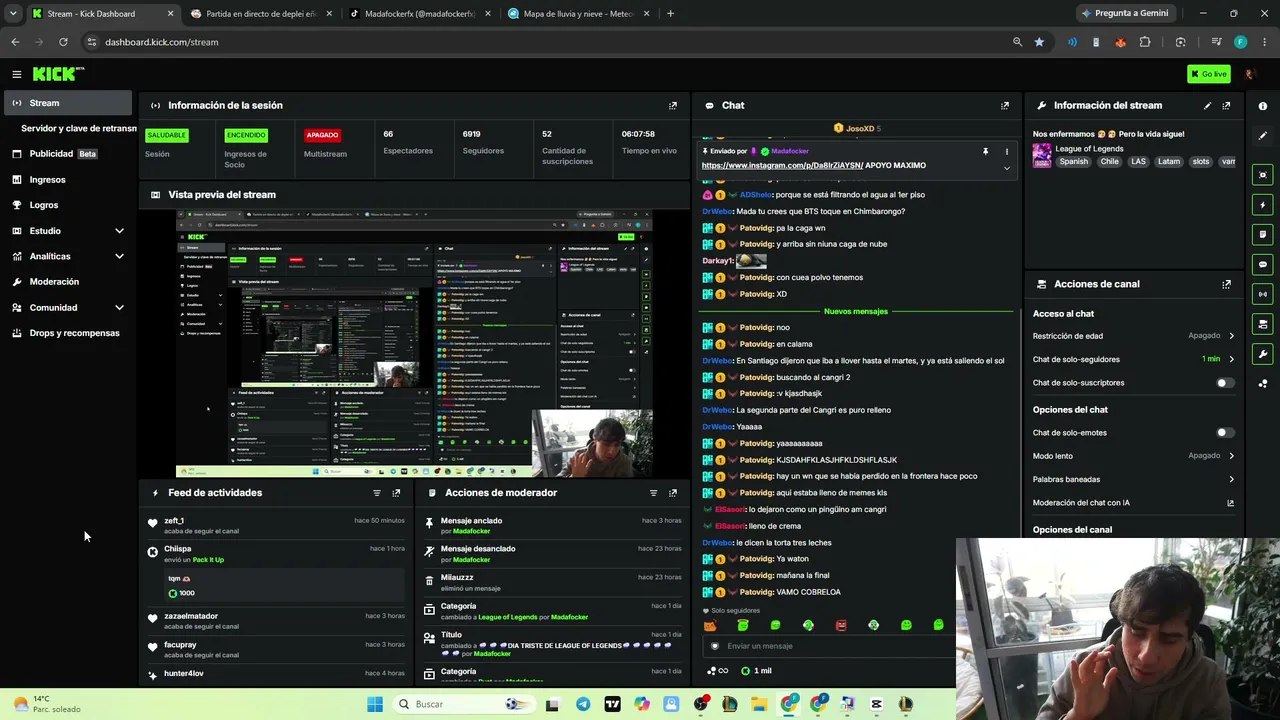The image size is (1280, 720).
Task: Pop out the Información de la sesión panel
Action: [673, 105]
